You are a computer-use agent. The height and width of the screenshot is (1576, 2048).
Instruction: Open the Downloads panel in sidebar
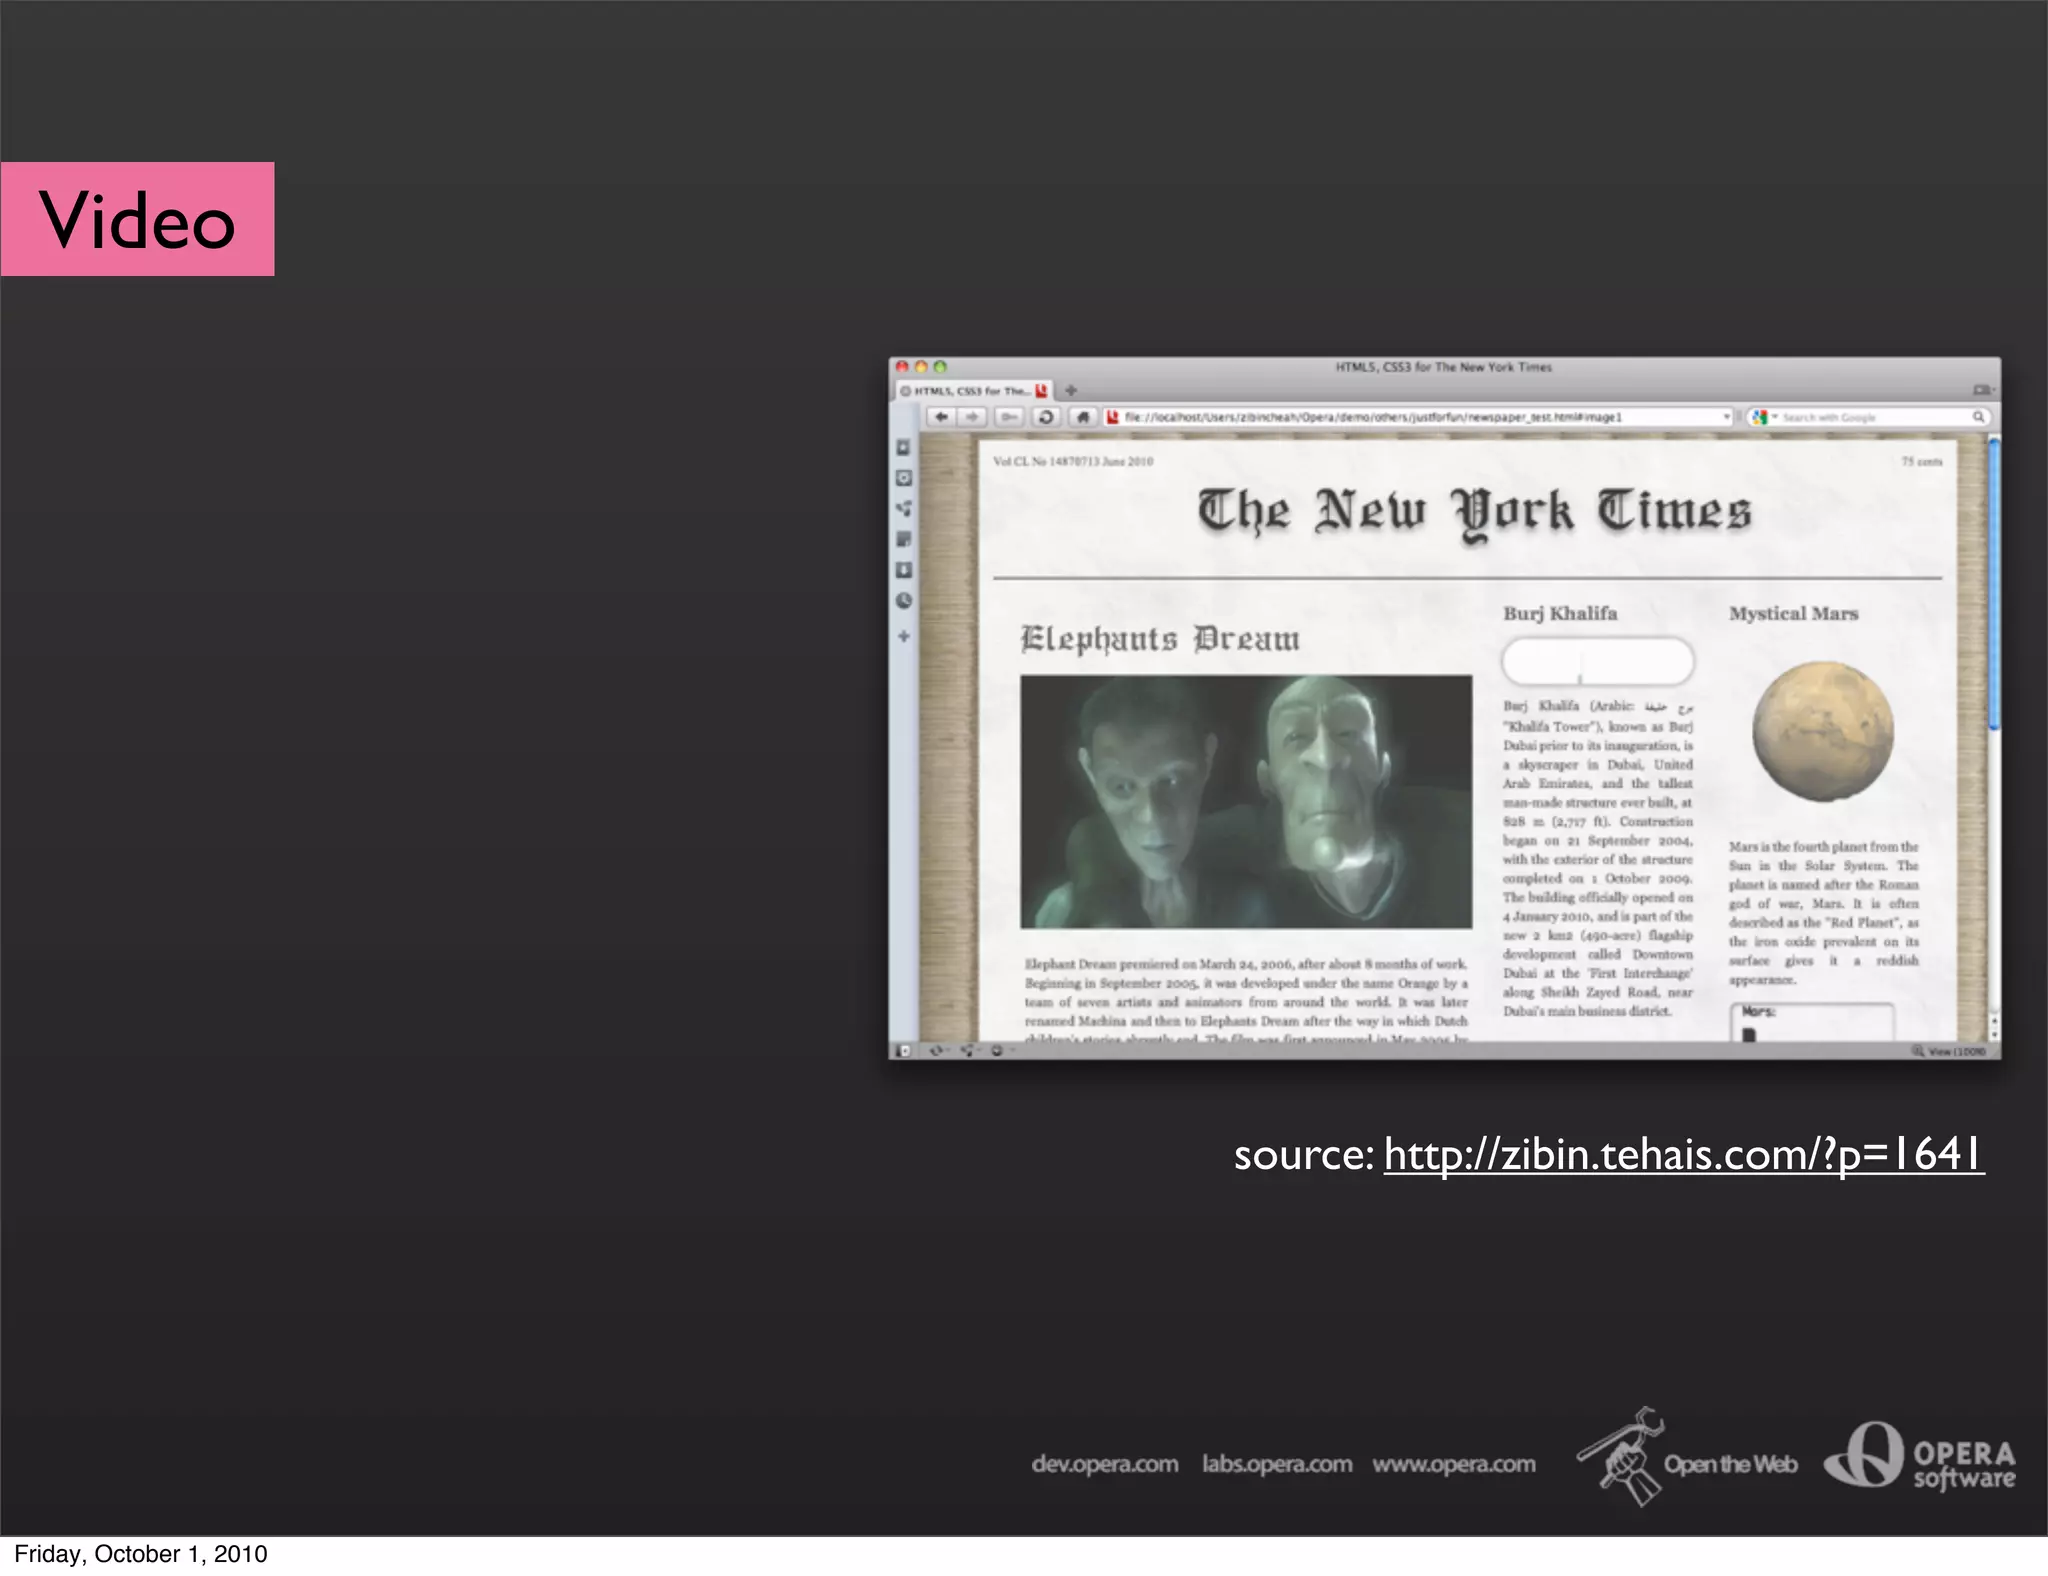tap(903, 570)
